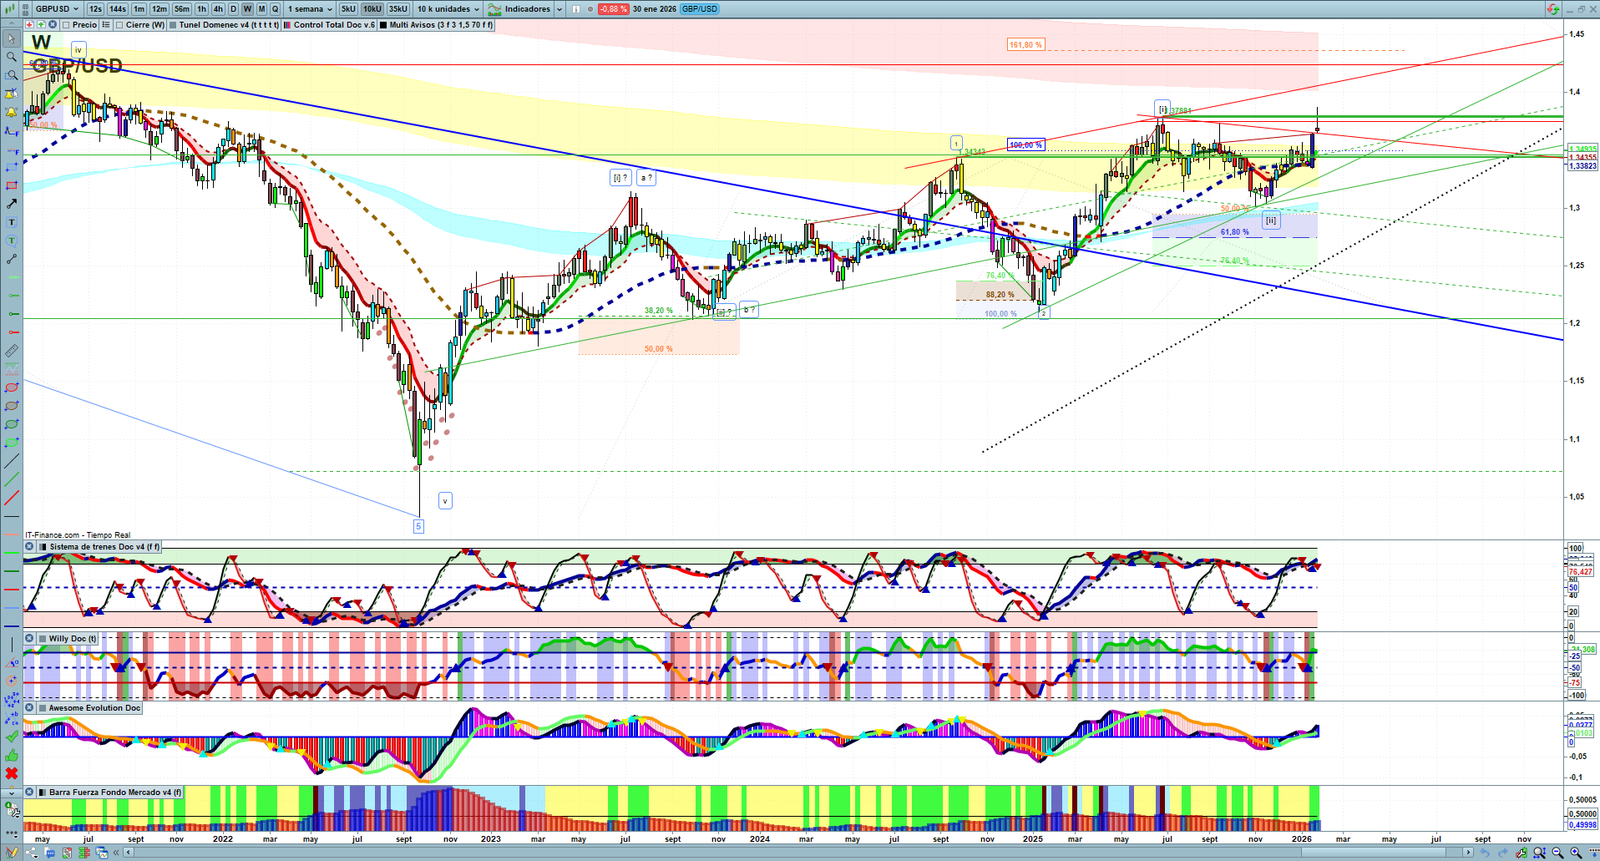1600x861 pixels.
Task: Open the GBPUSD symbol dropdown
Action: point(56,9)
